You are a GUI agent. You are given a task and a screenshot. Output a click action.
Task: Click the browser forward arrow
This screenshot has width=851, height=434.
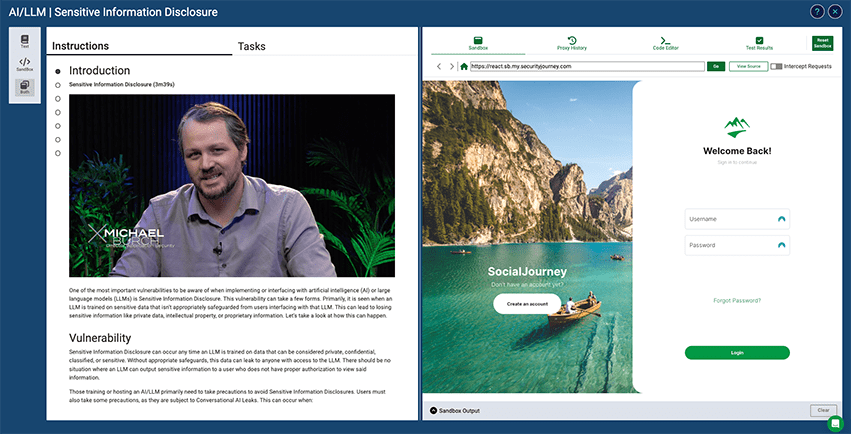(452, 66)
